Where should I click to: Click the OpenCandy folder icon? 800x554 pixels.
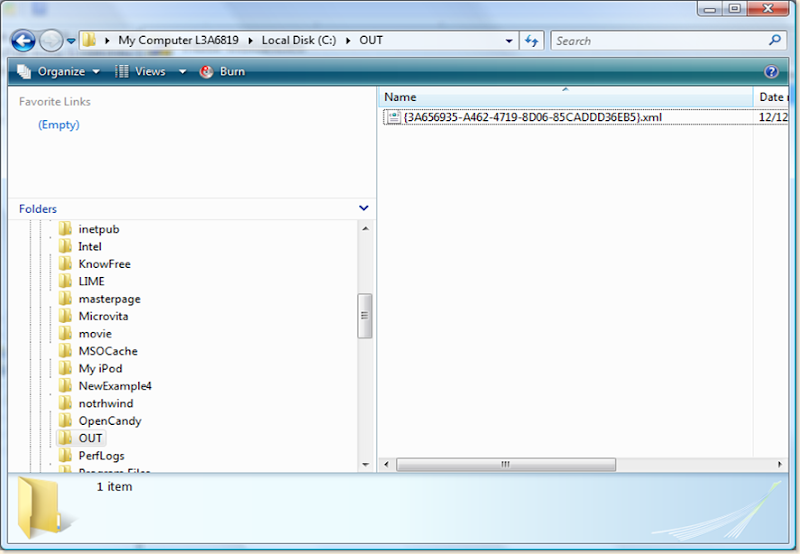(x=65, y=420)
